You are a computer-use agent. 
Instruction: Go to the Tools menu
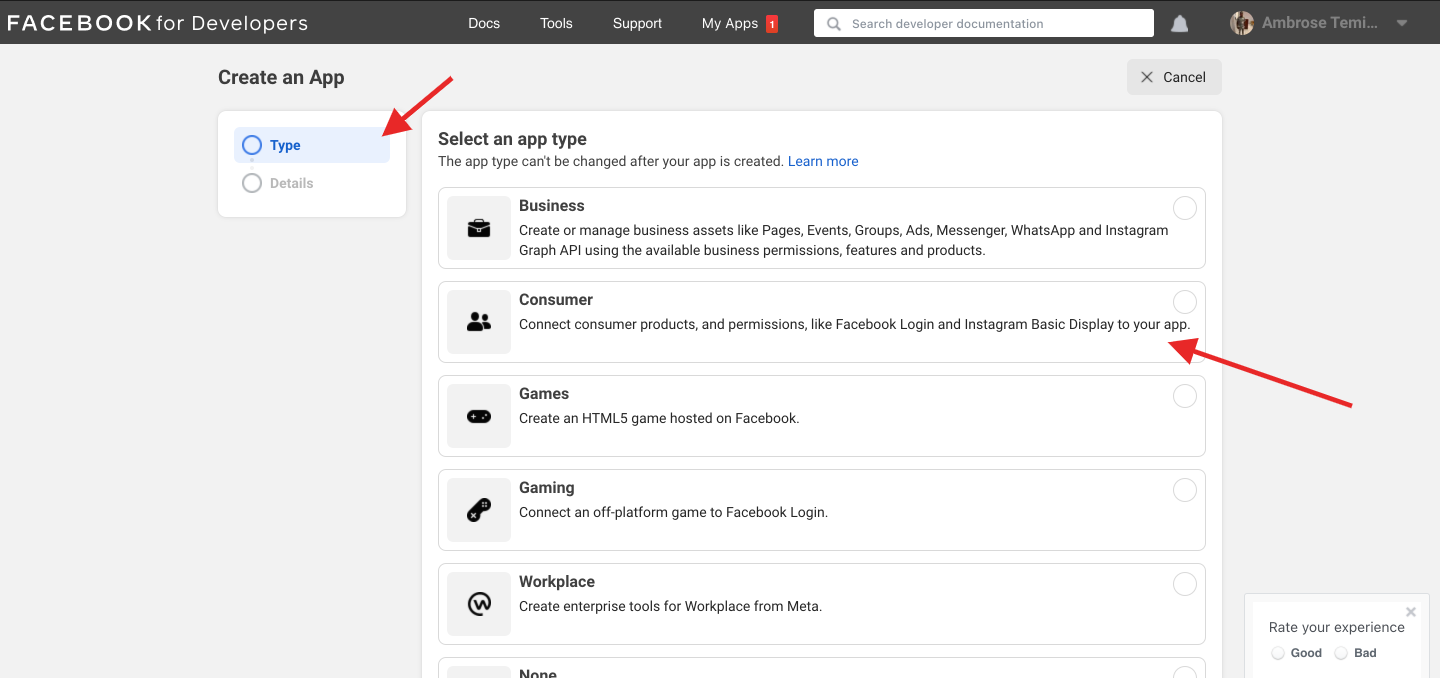tap(556, 23)
